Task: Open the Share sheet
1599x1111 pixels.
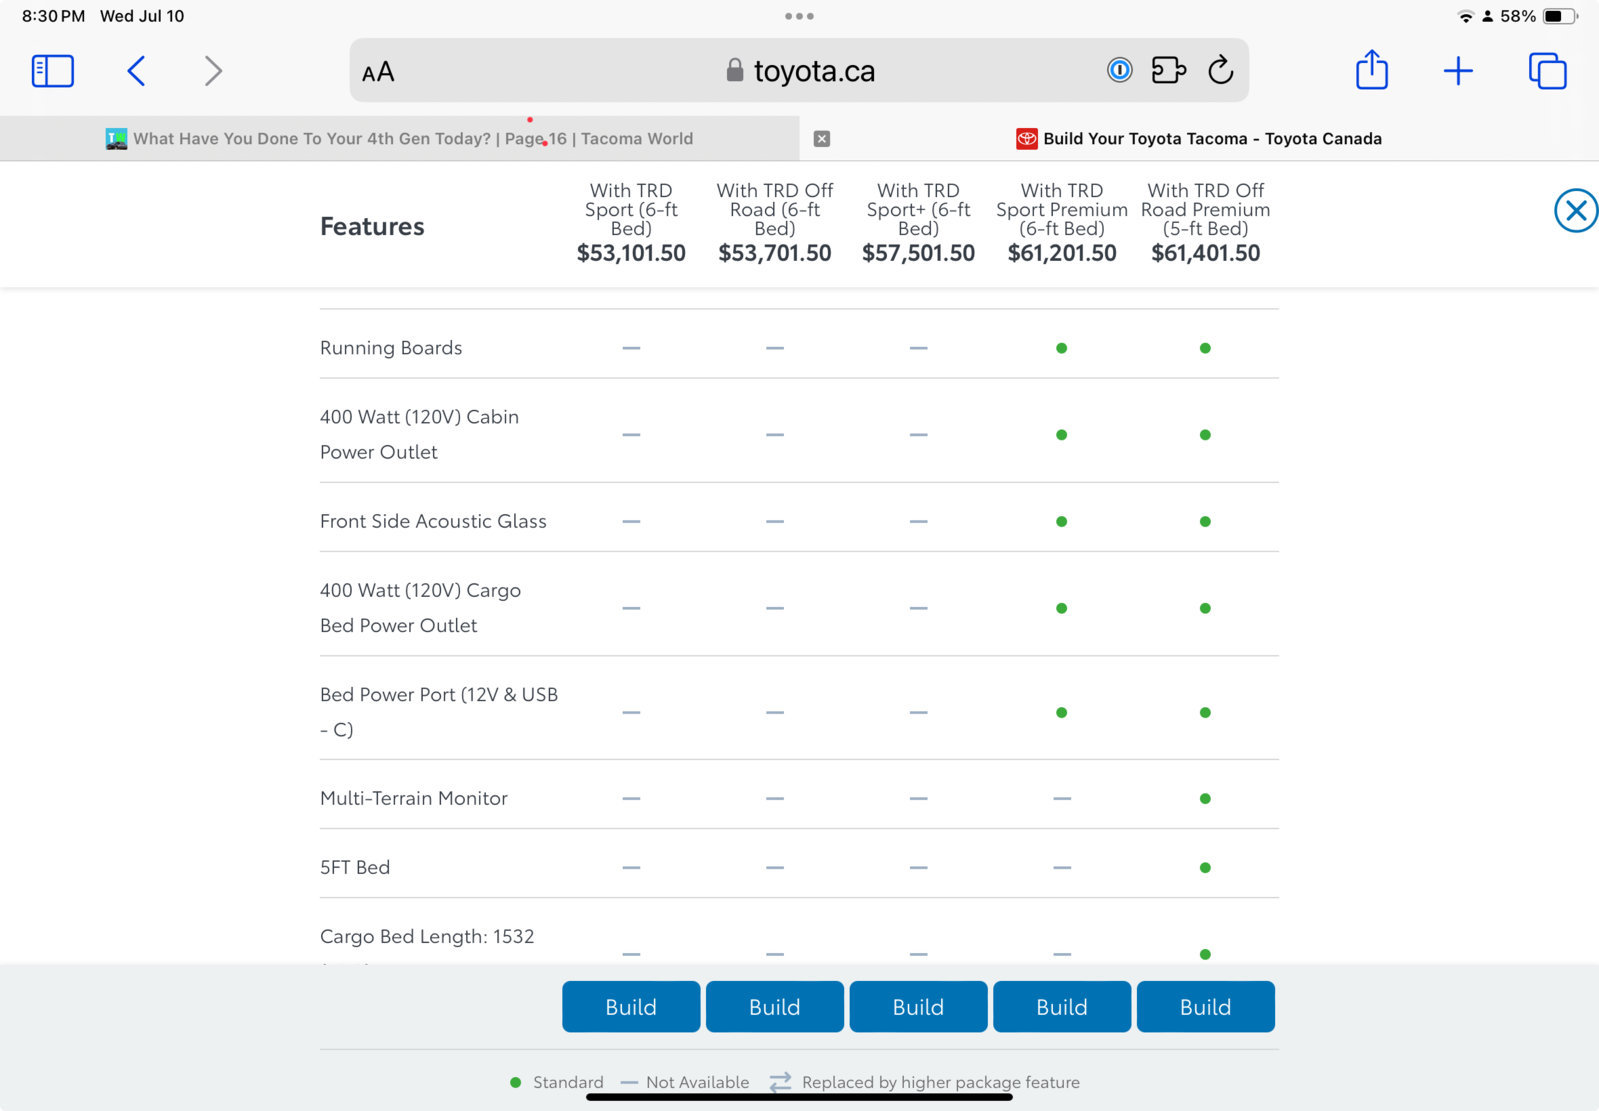Action: [x=1372, y=70]
